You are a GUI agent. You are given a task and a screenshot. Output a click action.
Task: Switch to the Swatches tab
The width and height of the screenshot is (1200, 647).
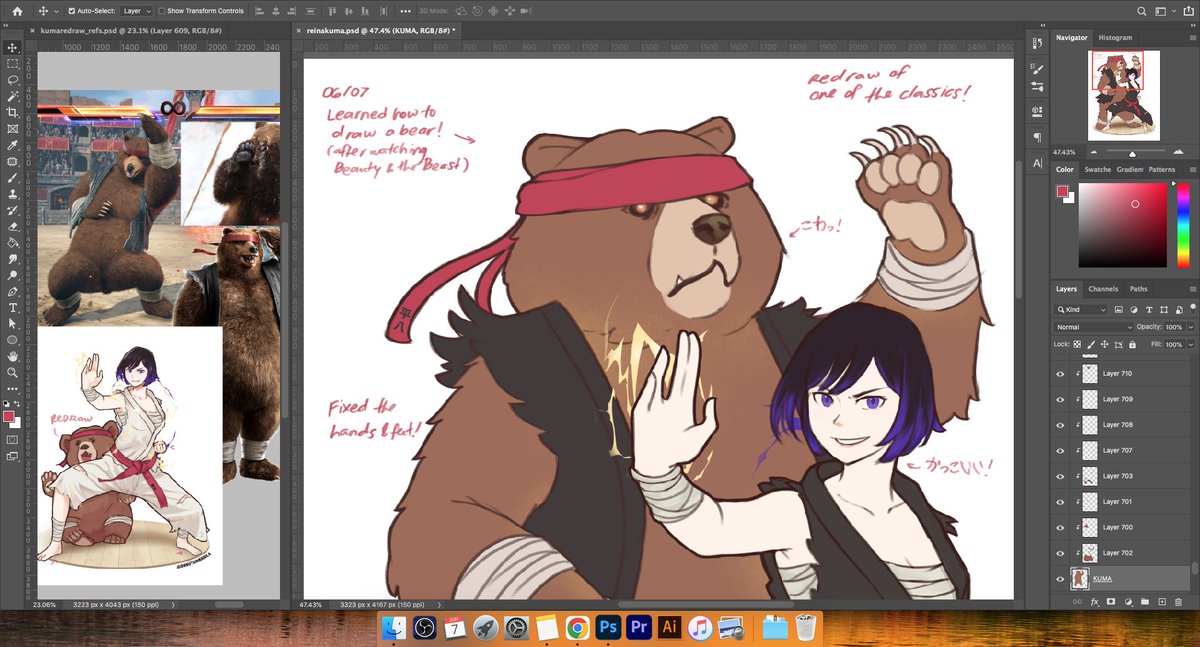1098,169
